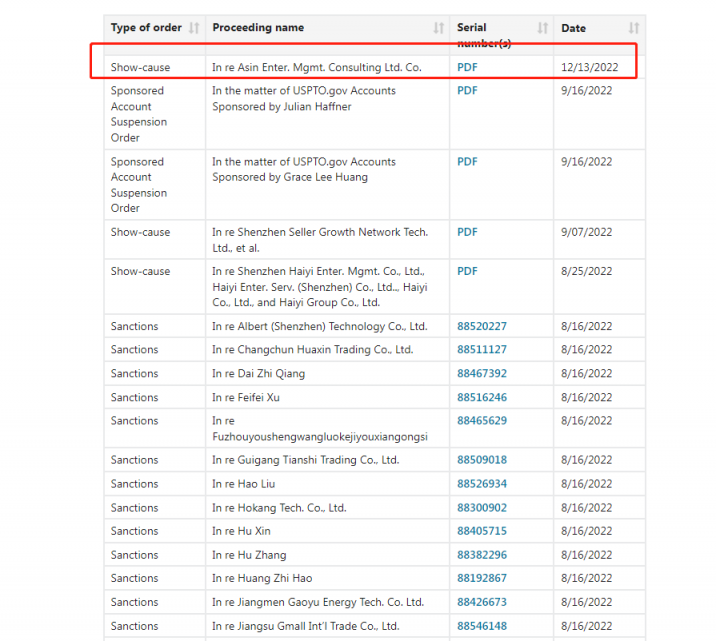Open serial number 88526934 for Hao Liu

(x=482, y=484)
